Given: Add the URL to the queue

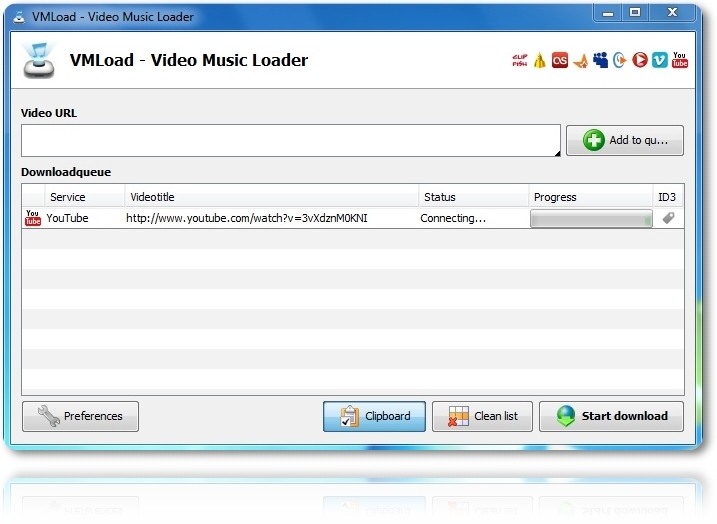Looking at the screenshot, I should [625, 140].
